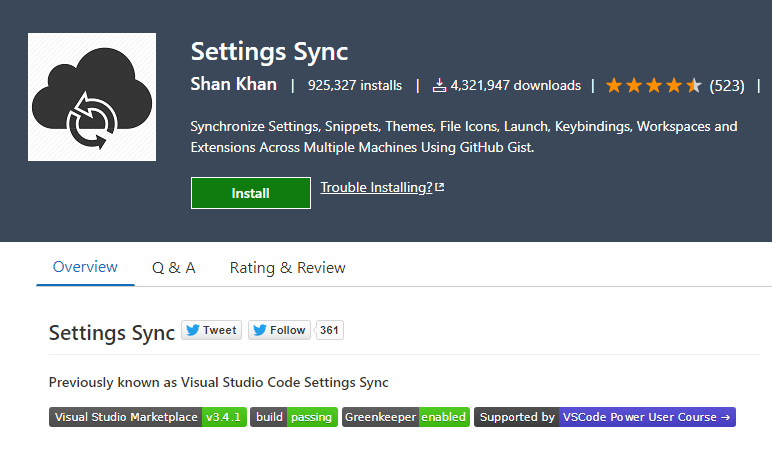Switch to the Q & A tab
Screen dimensions: 772x463
[174, 267]
